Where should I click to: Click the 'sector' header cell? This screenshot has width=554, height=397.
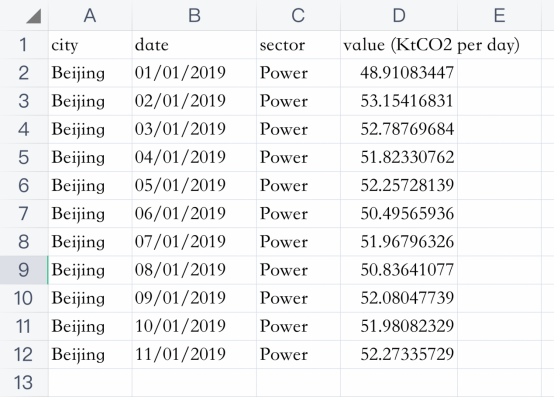click(299, 45)
